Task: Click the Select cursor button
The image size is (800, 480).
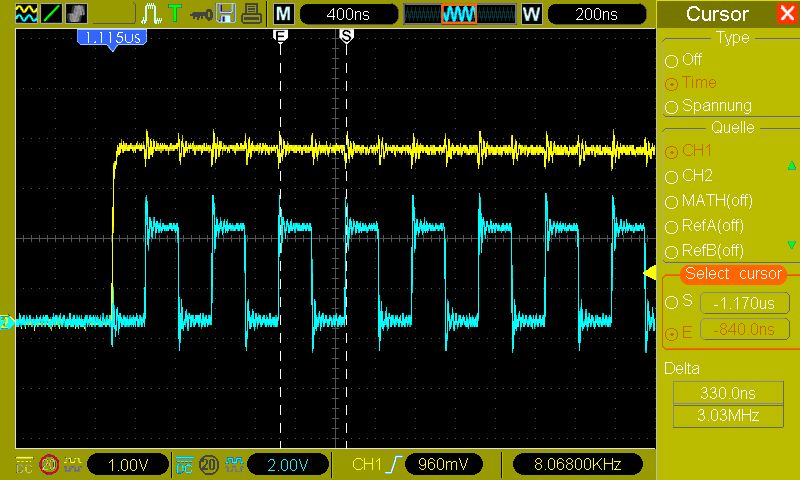Action: 733,274
